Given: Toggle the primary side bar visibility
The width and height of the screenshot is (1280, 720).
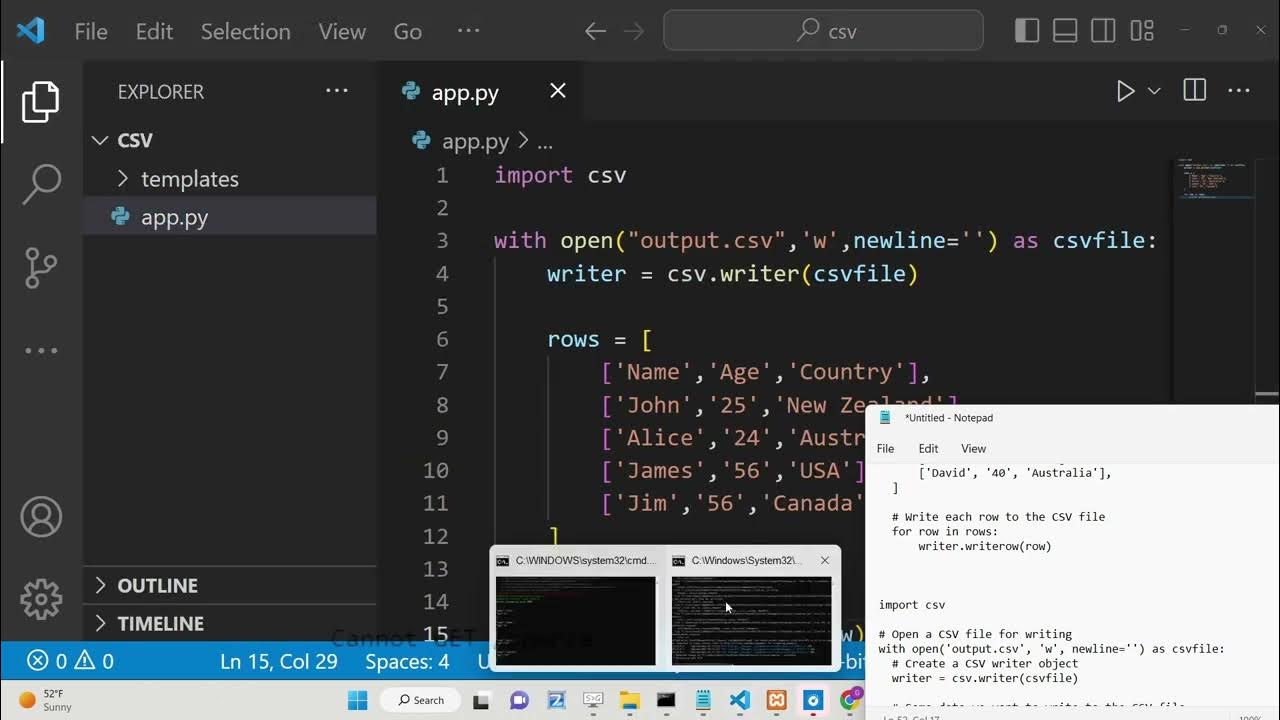Looking at the screenshot, I should (1027, 31).
